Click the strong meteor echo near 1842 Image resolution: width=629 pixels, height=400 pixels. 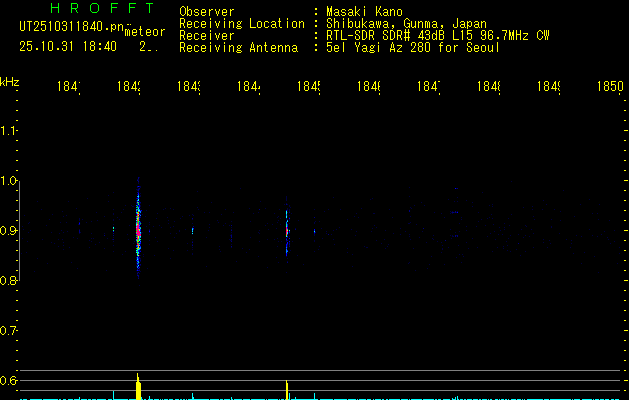(138, 229)
